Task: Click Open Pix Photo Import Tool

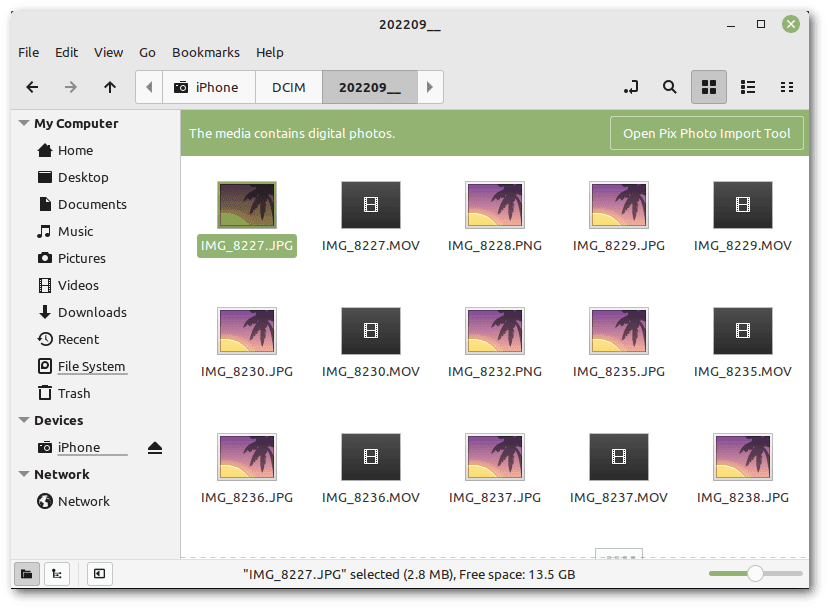Action: (706, 133)
